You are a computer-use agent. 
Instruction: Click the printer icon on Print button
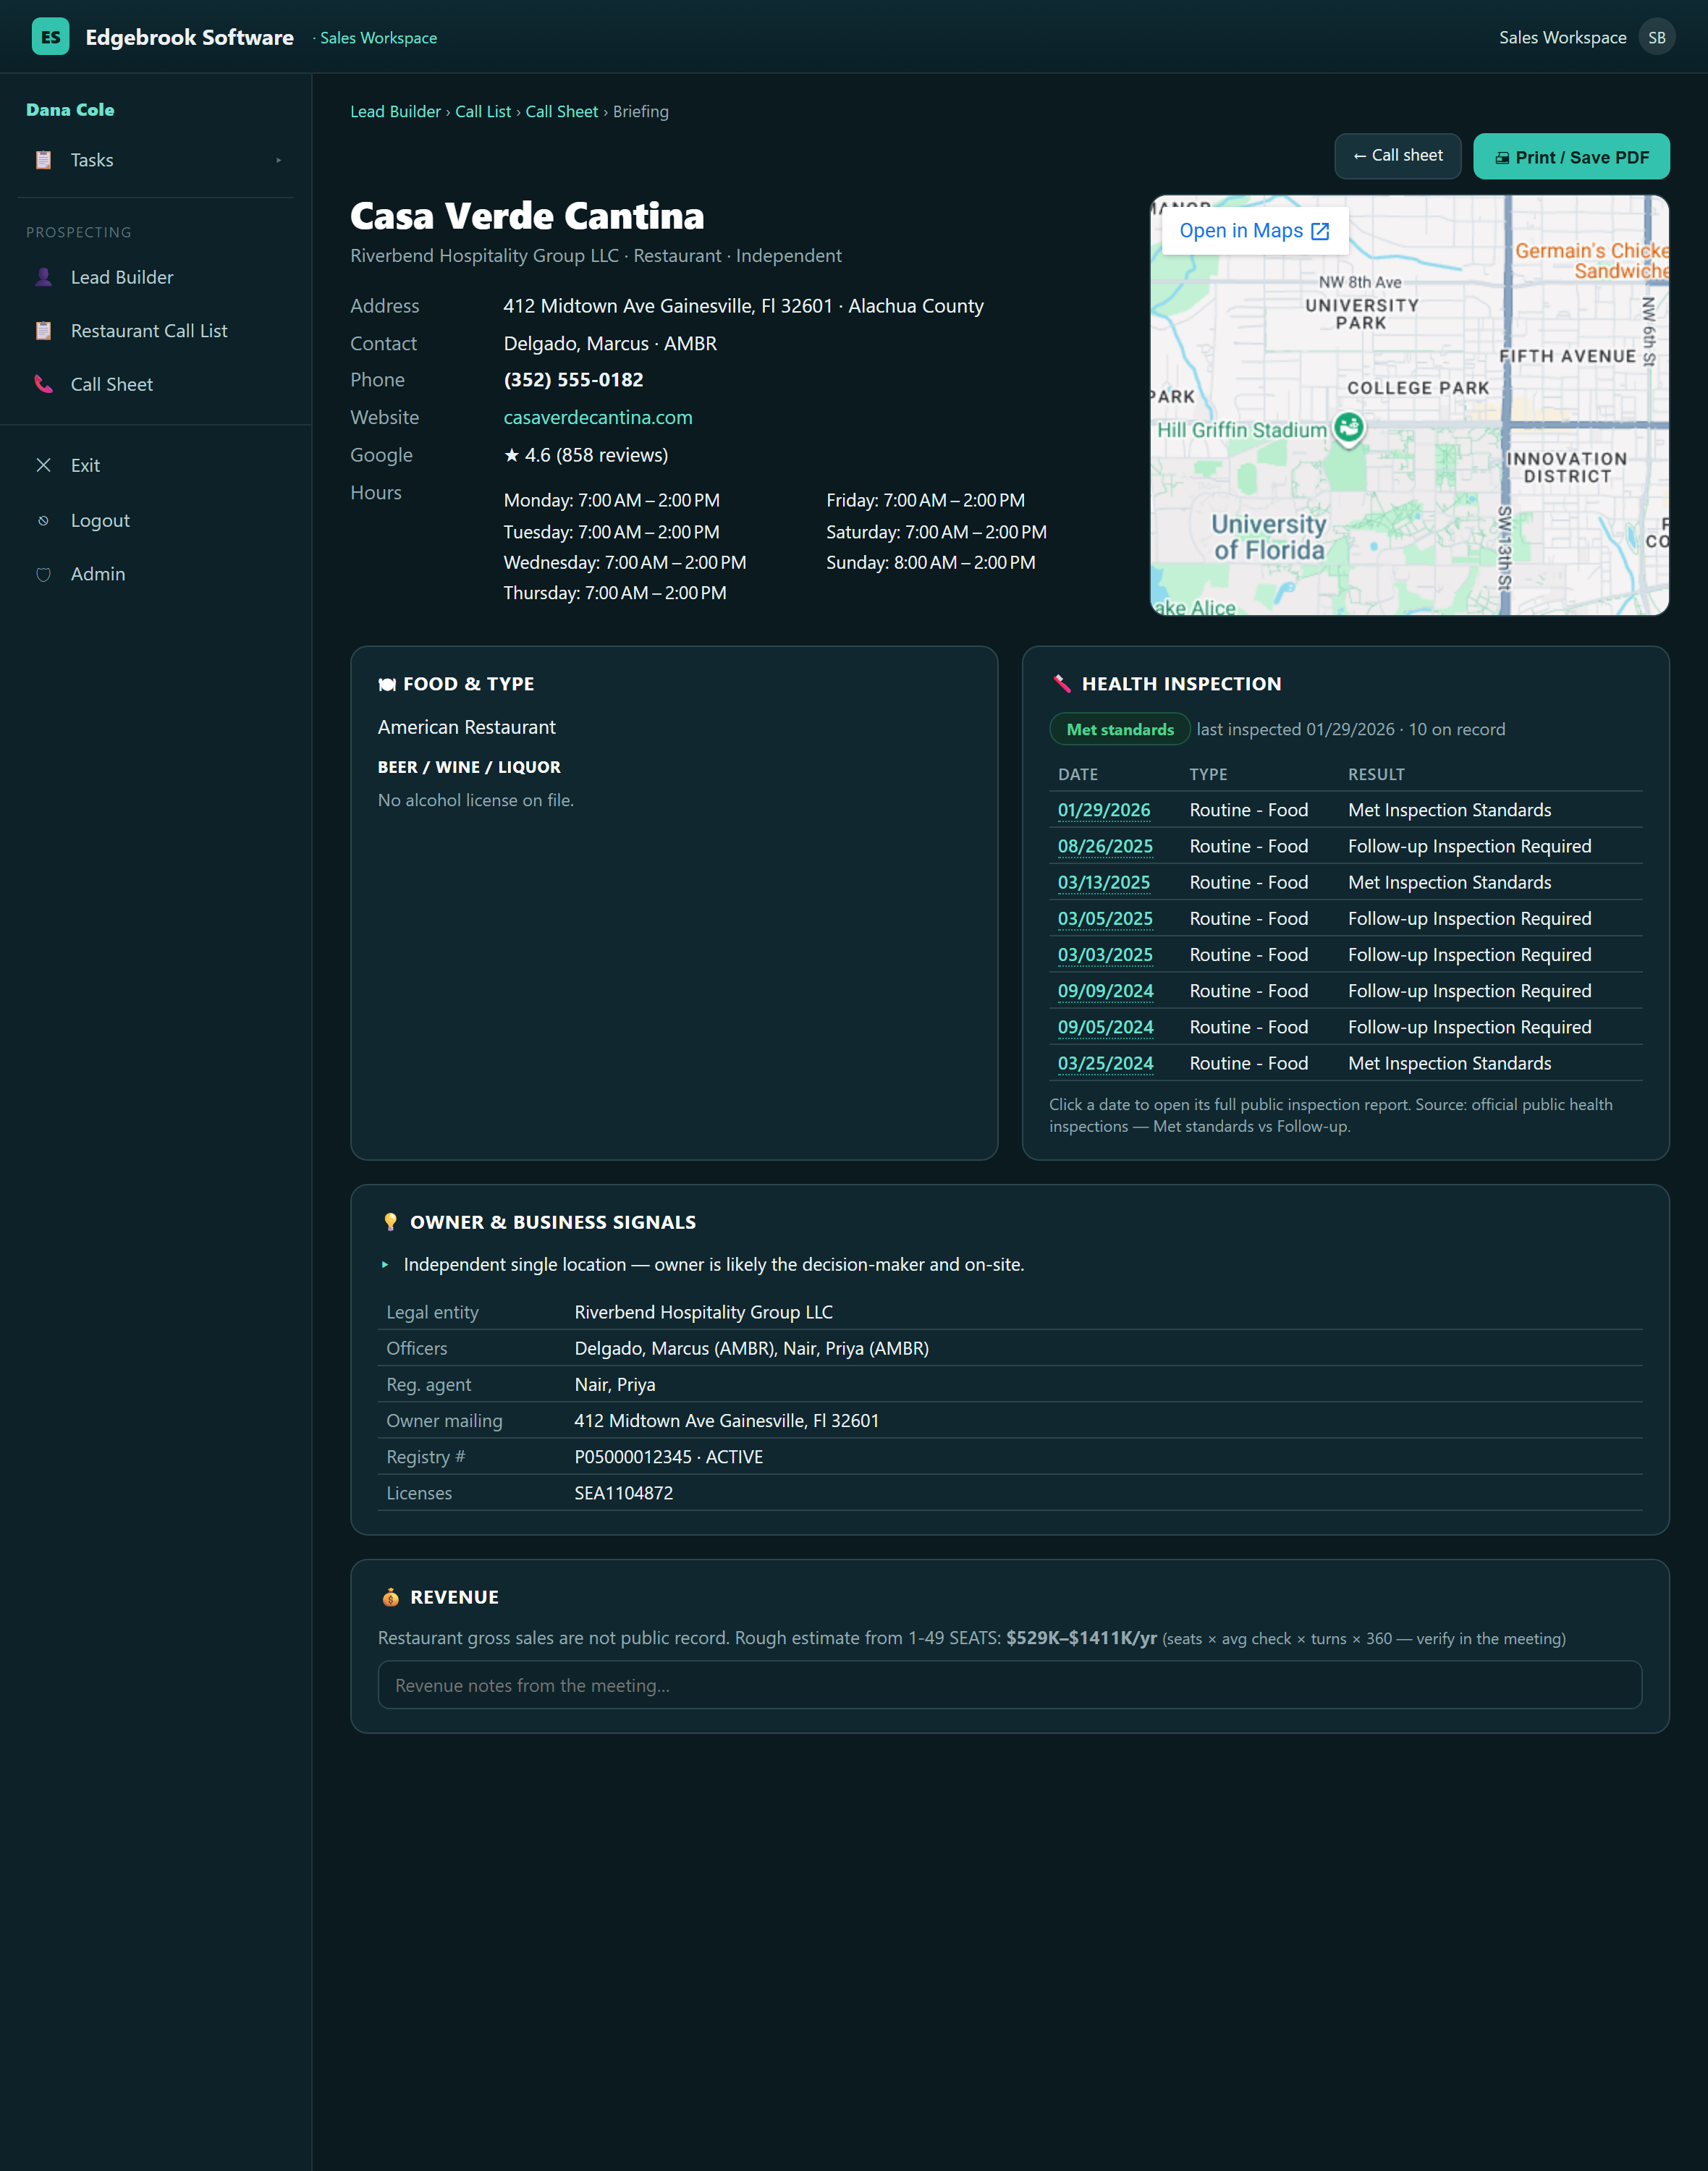tap(1501, 158)
